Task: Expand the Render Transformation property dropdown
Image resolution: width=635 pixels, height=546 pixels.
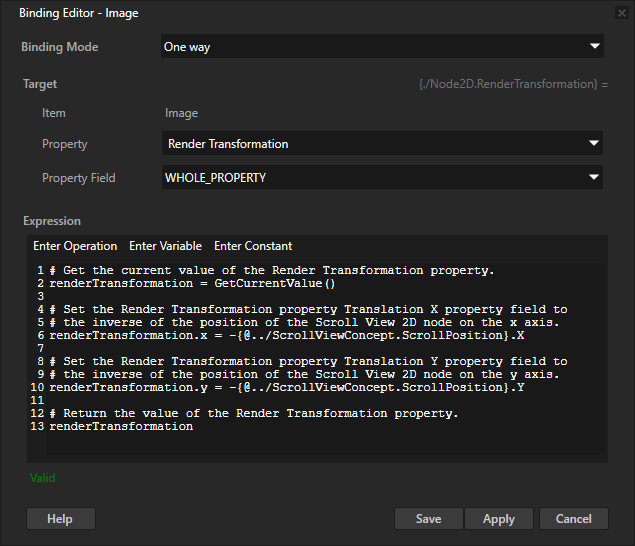Action: point(382,144)
